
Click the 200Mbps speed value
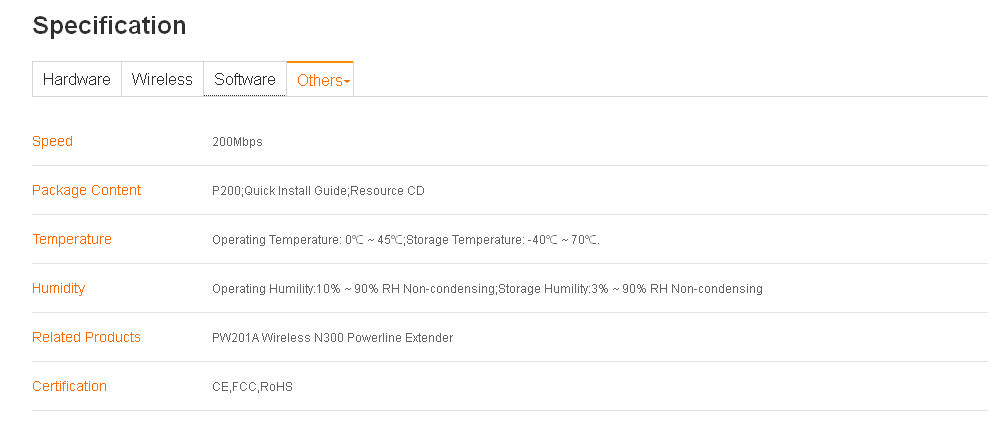coord(237,142)
